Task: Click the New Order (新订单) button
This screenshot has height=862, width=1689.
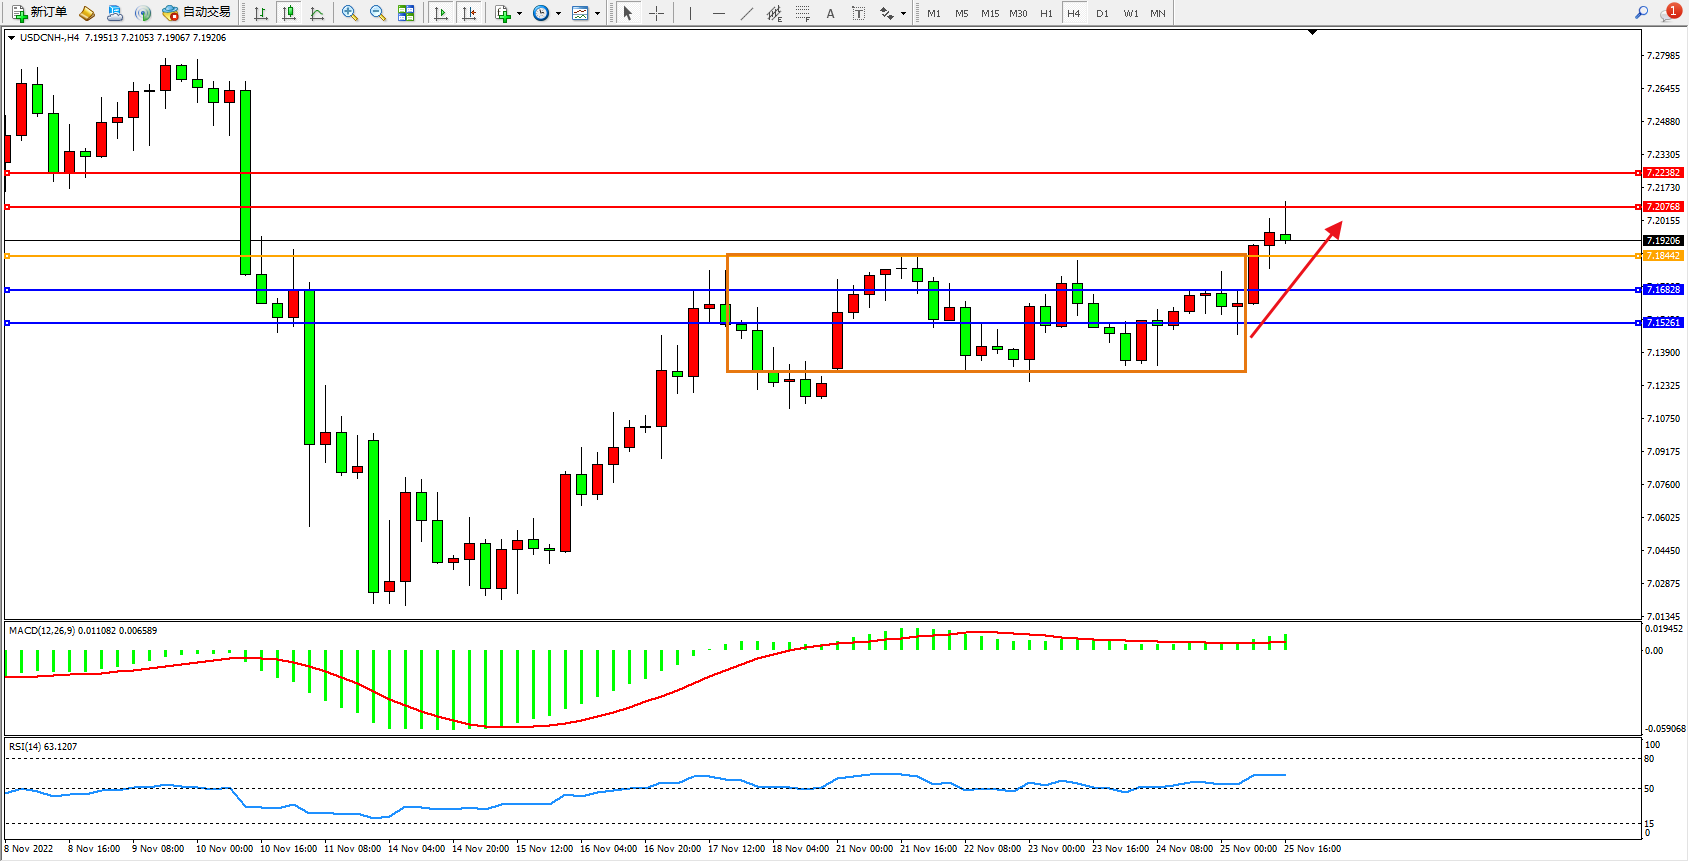Action: 40,13
